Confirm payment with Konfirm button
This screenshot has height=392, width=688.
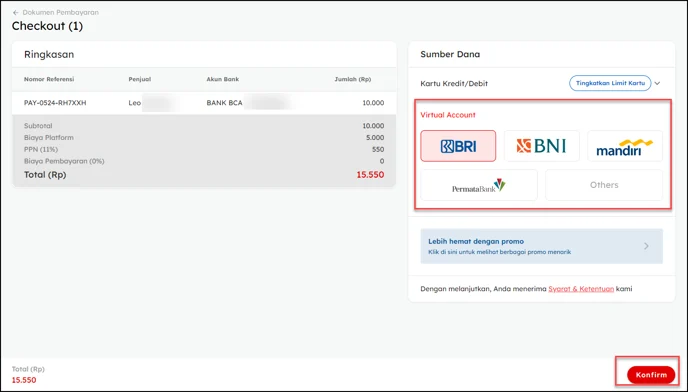point(651,375)
